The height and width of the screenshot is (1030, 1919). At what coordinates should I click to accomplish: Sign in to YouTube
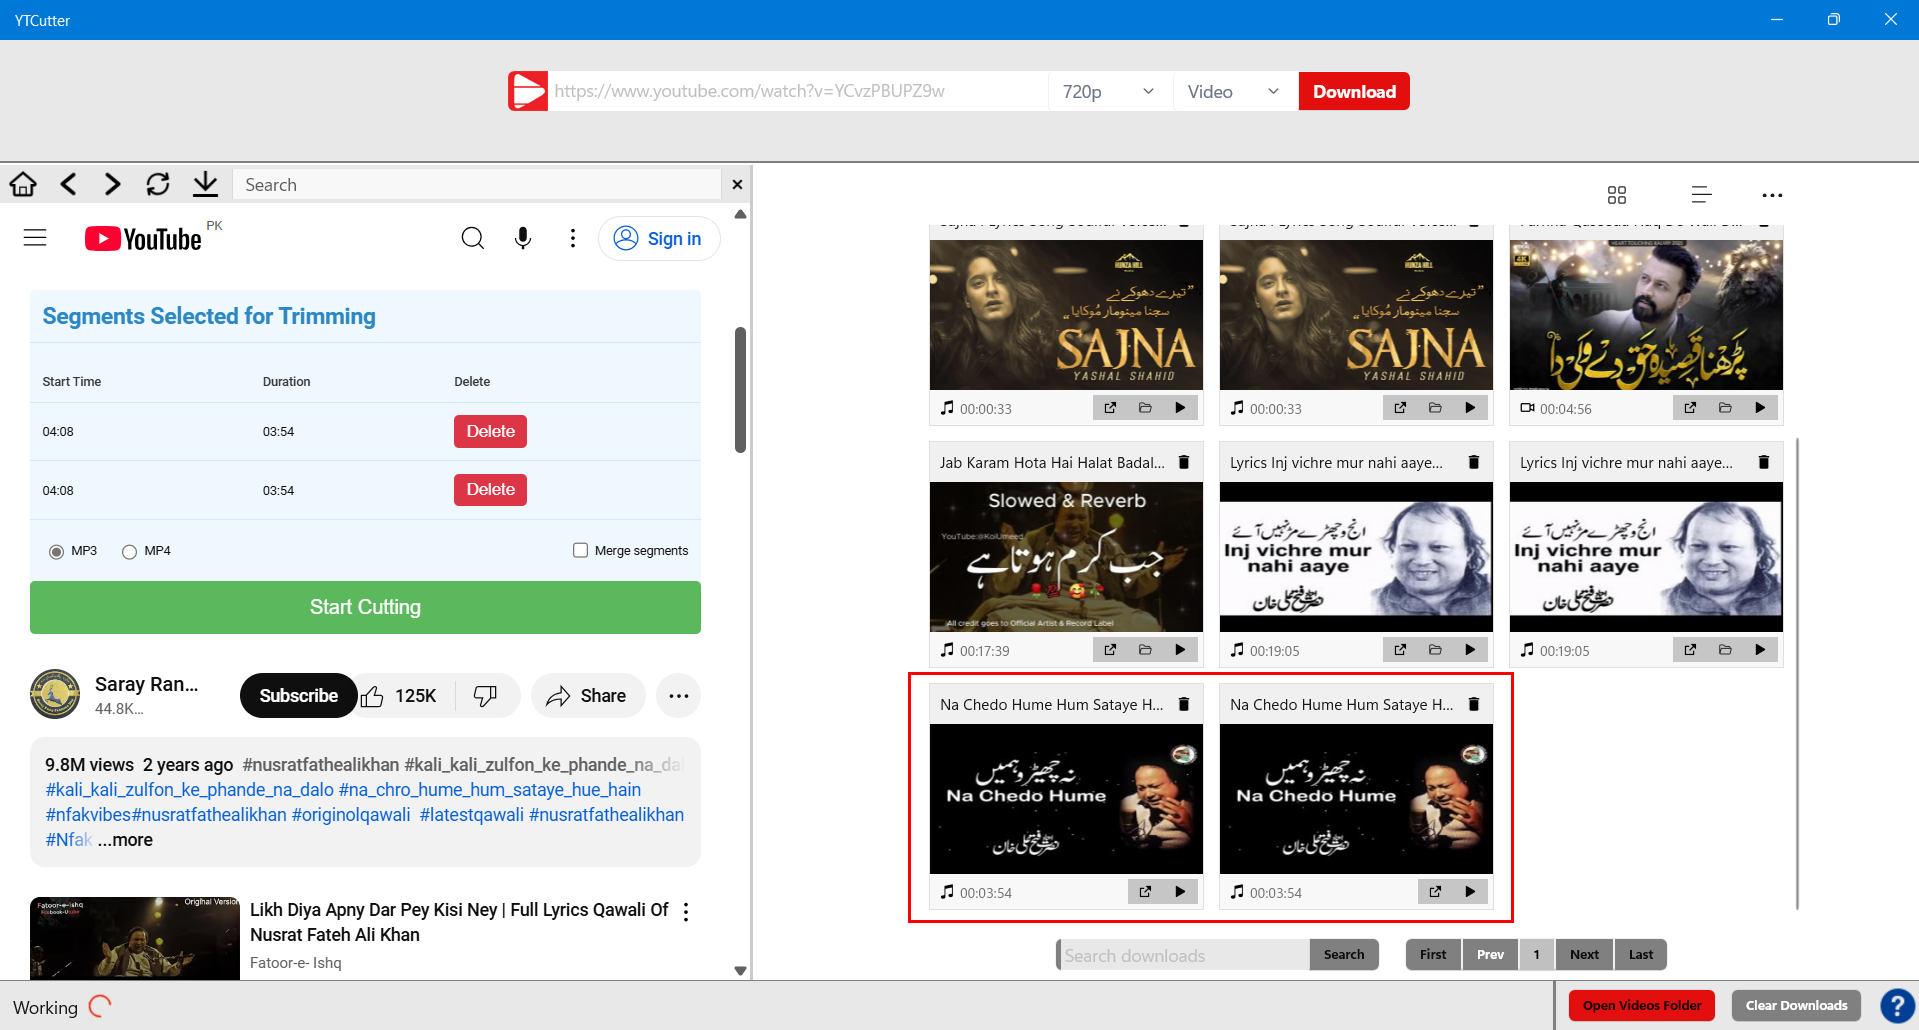click(x=658, y=238)
